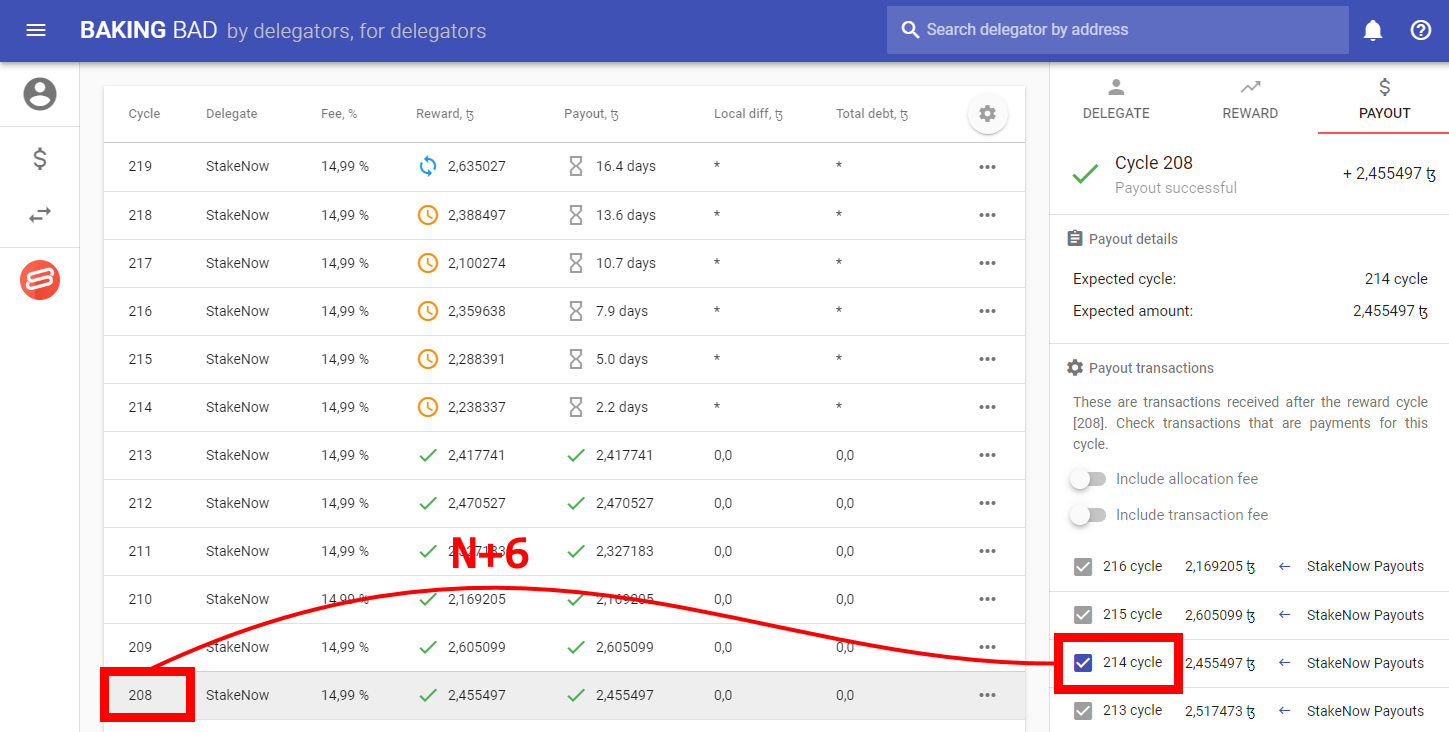Viewport: 1449px width, 732px height.
Task: Open more options for cycle 208
Action: pos(987,695)
